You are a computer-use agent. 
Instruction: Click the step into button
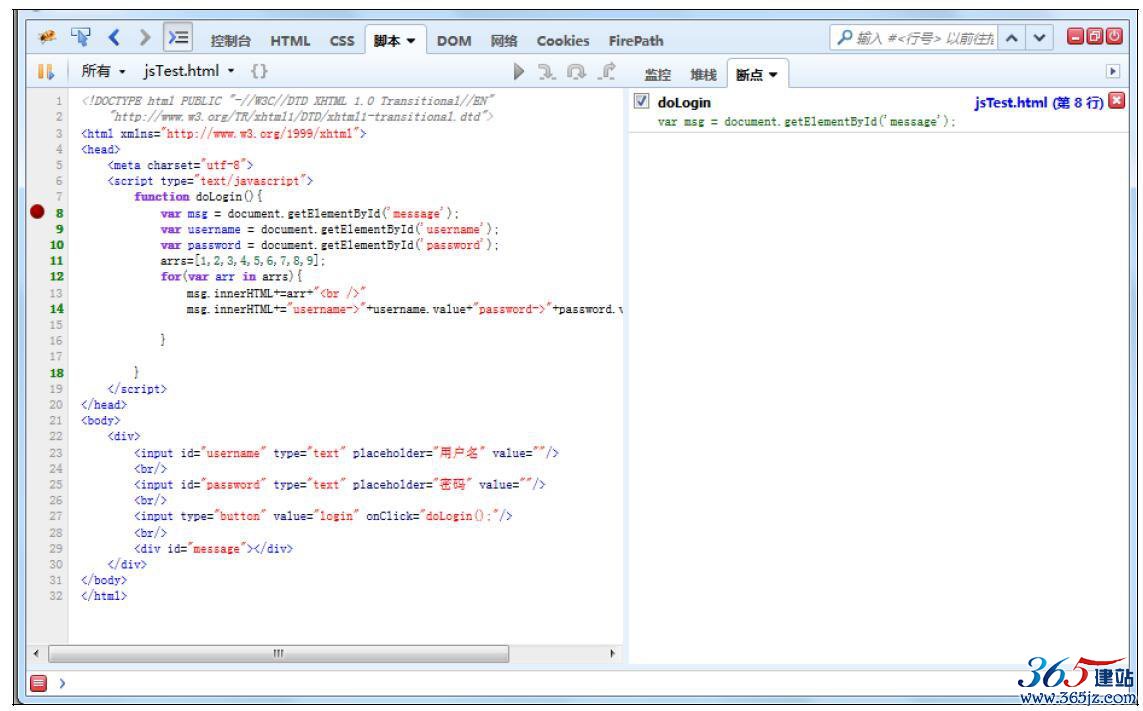[x=547, y=71]
